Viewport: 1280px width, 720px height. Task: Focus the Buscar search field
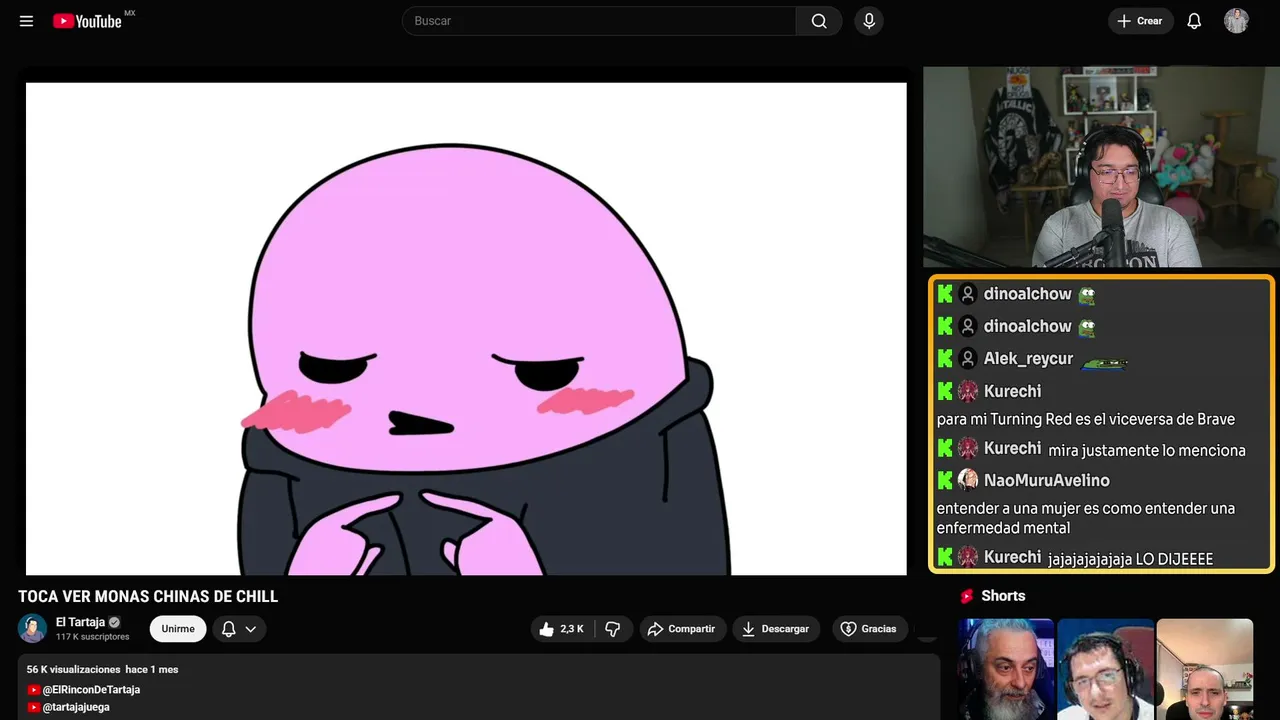[x=599, y=21]
